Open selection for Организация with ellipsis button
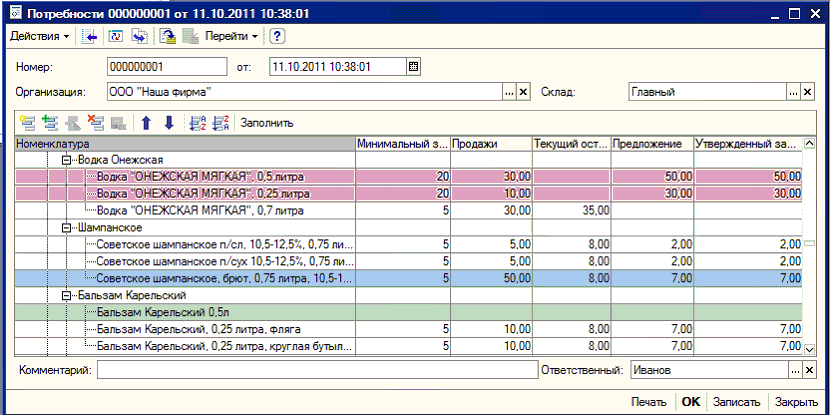 point(509,92)
